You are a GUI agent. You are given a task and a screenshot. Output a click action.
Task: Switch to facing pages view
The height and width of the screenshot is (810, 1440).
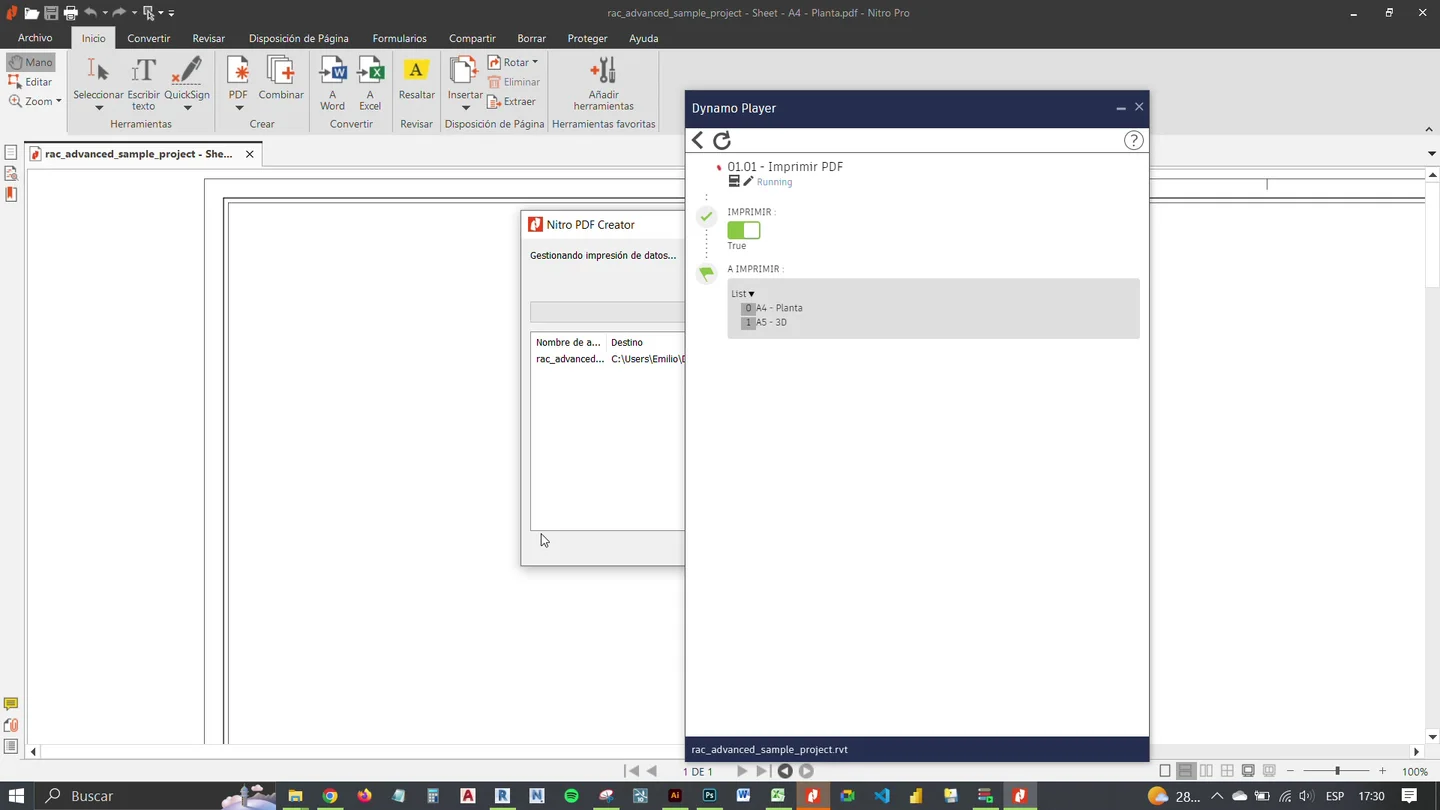pos(1206,771)
